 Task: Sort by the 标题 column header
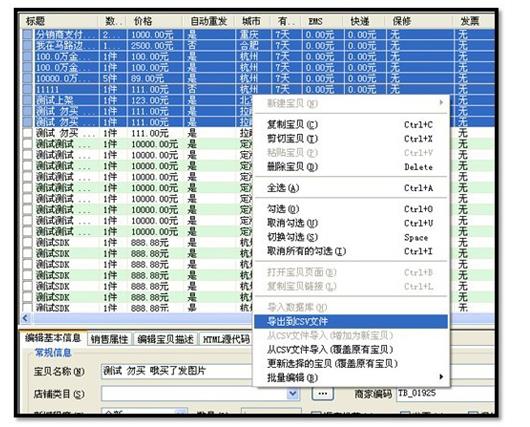[x=60, y=21]
